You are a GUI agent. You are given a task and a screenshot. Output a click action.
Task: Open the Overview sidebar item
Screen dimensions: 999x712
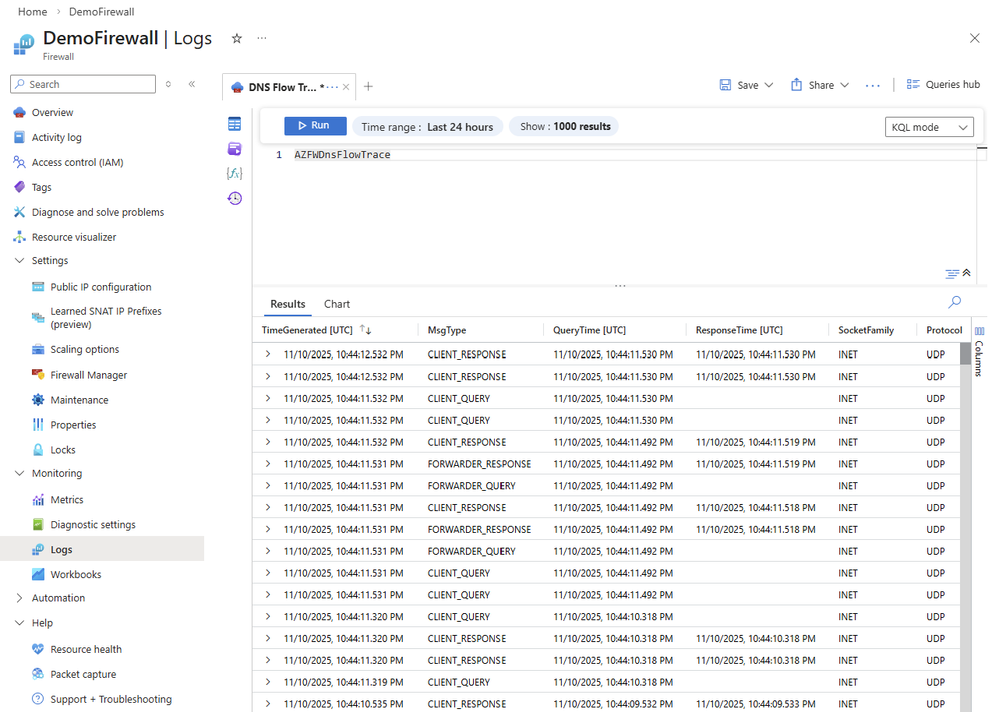52,113
